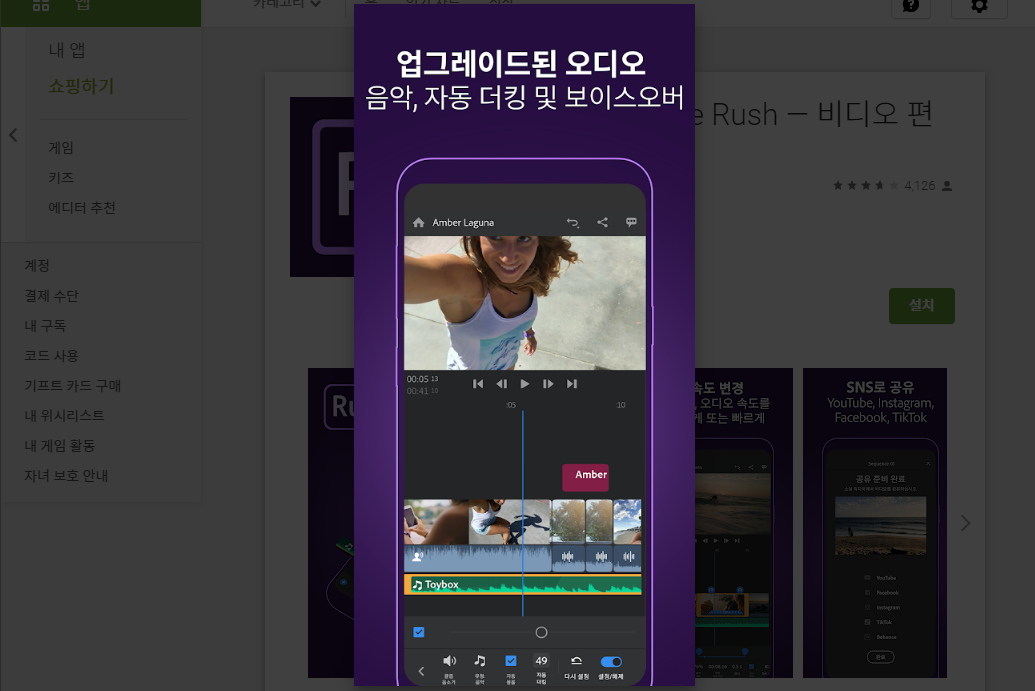Jump to the start of the video

(478, 383)
